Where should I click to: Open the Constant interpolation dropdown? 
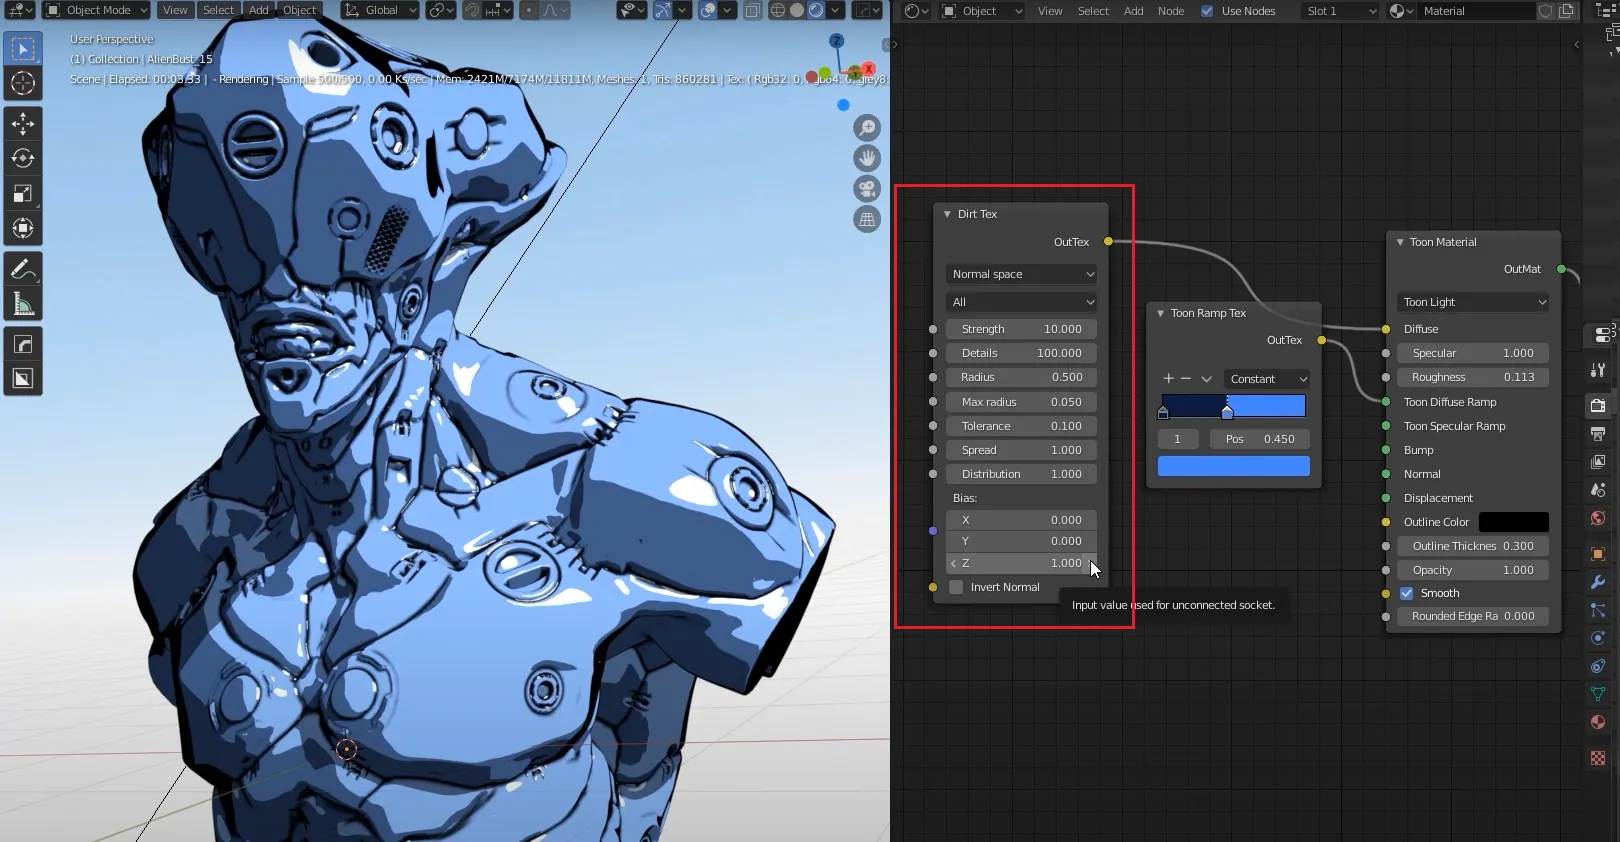pos(1267,379)
